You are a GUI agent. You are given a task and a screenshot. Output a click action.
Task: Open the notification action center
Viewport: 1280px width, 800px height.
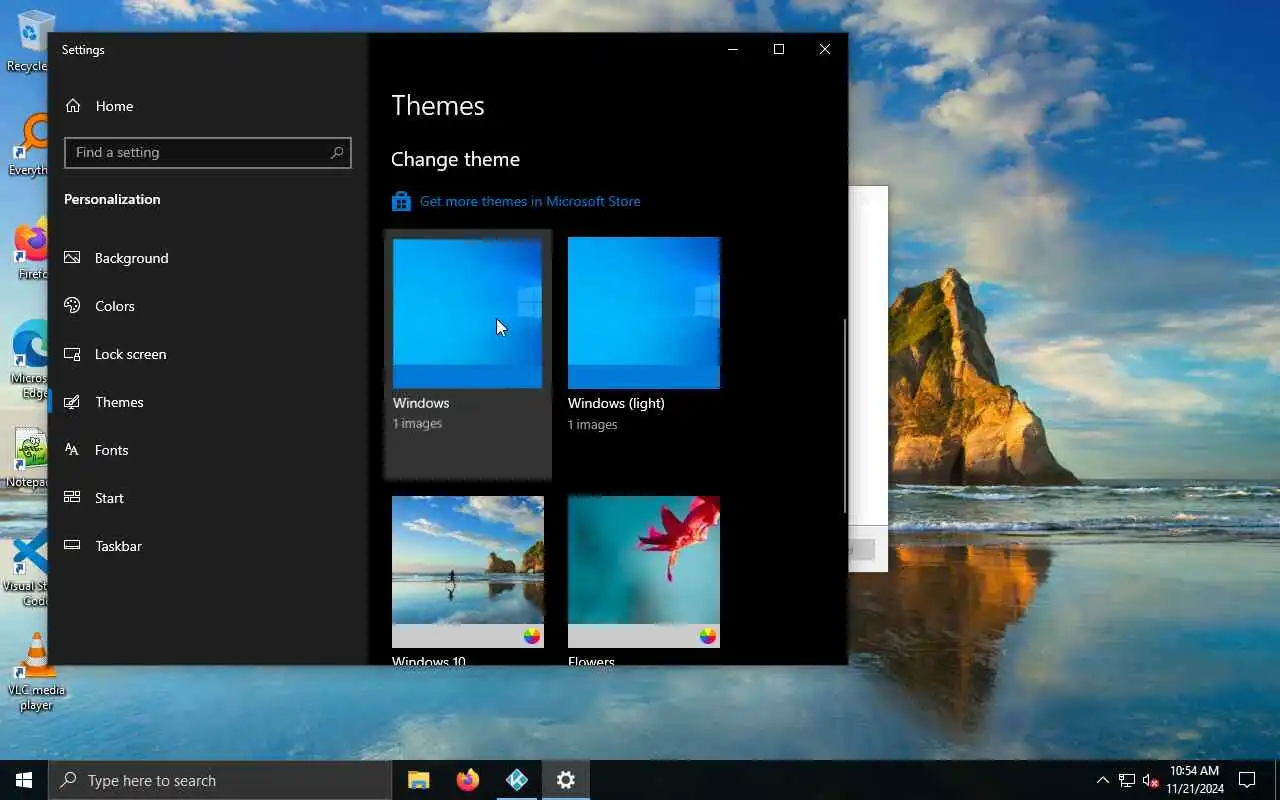(x=1247, y=780)
